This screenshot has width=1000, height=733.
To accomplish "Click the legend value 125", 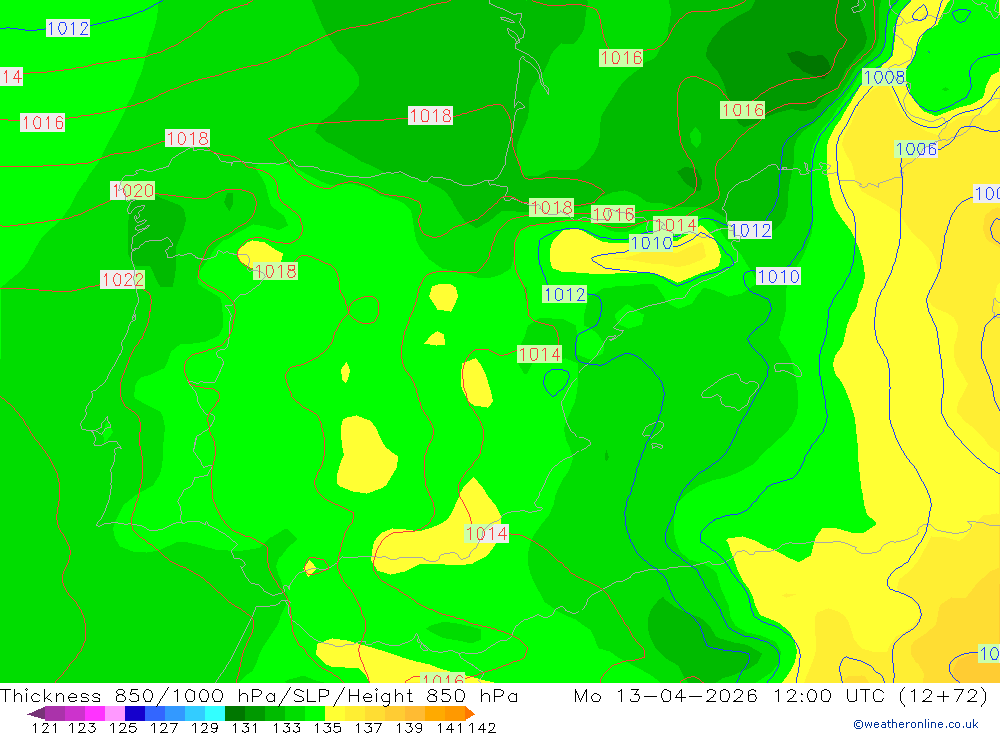I will pos(123,727).
